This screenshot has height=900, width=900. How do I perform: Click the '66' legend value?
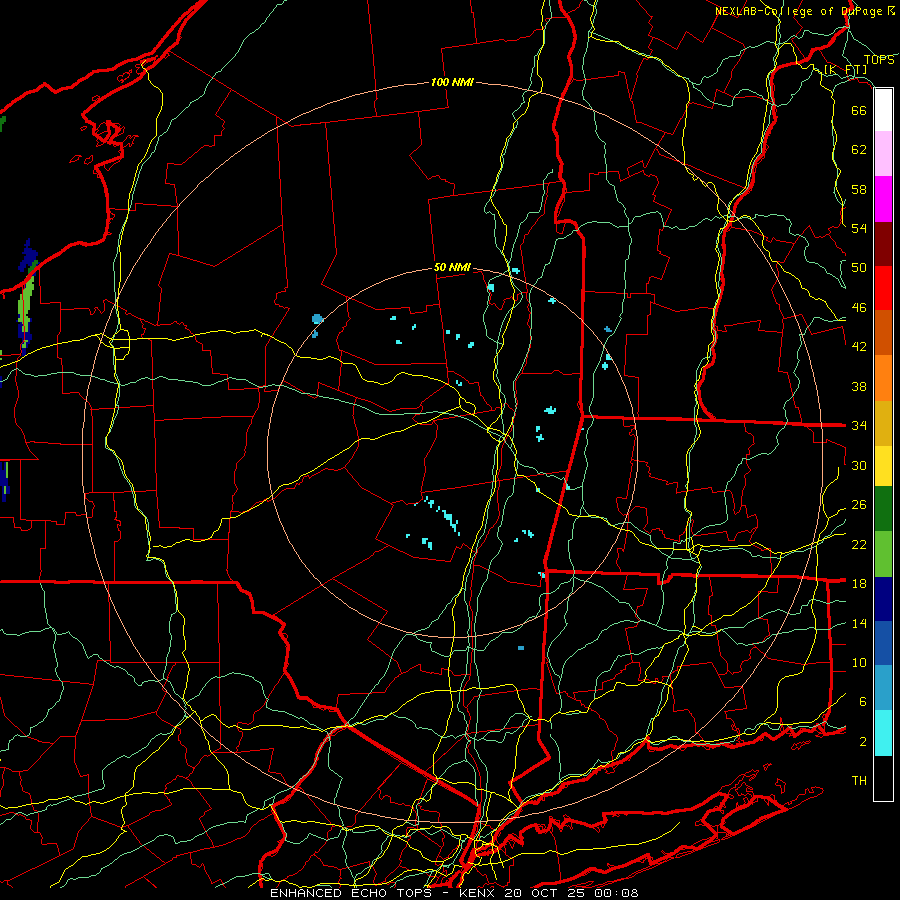pyautogui.click(x=859, y=110)
